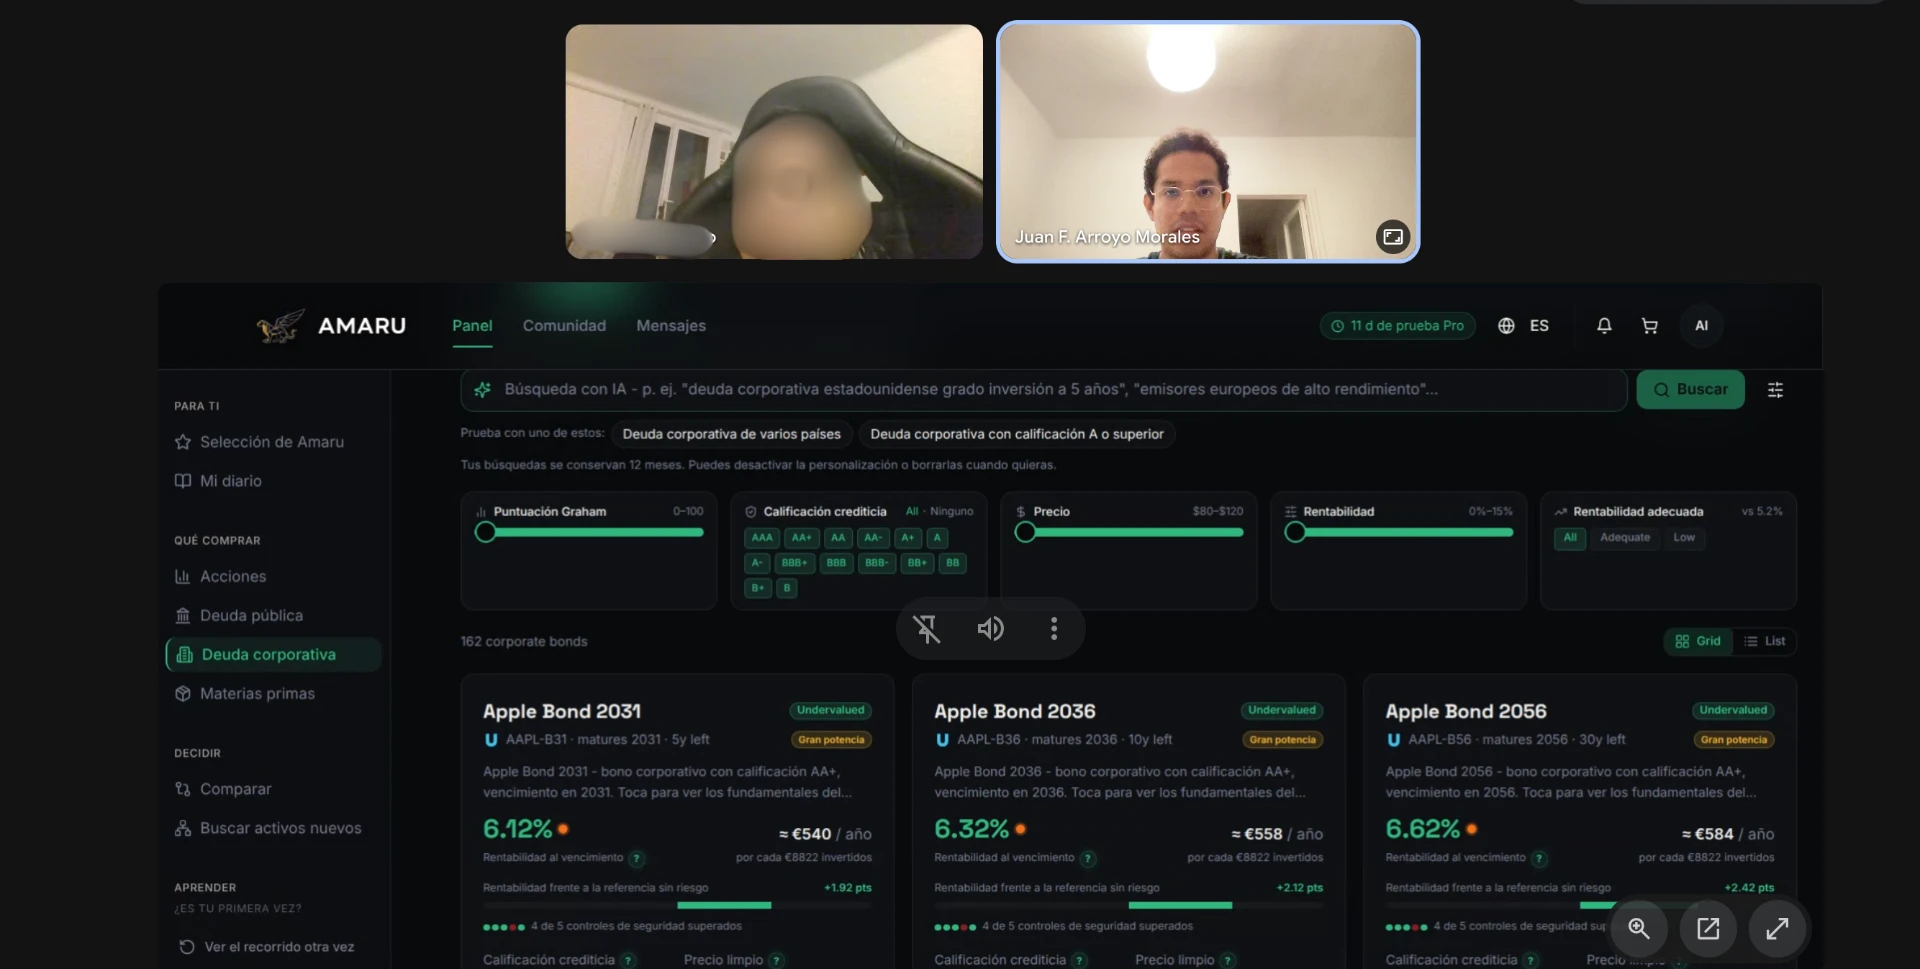Toggle the AAA credit rating chip
This screenshot has height=969, width=1920.
coord(762,538)
